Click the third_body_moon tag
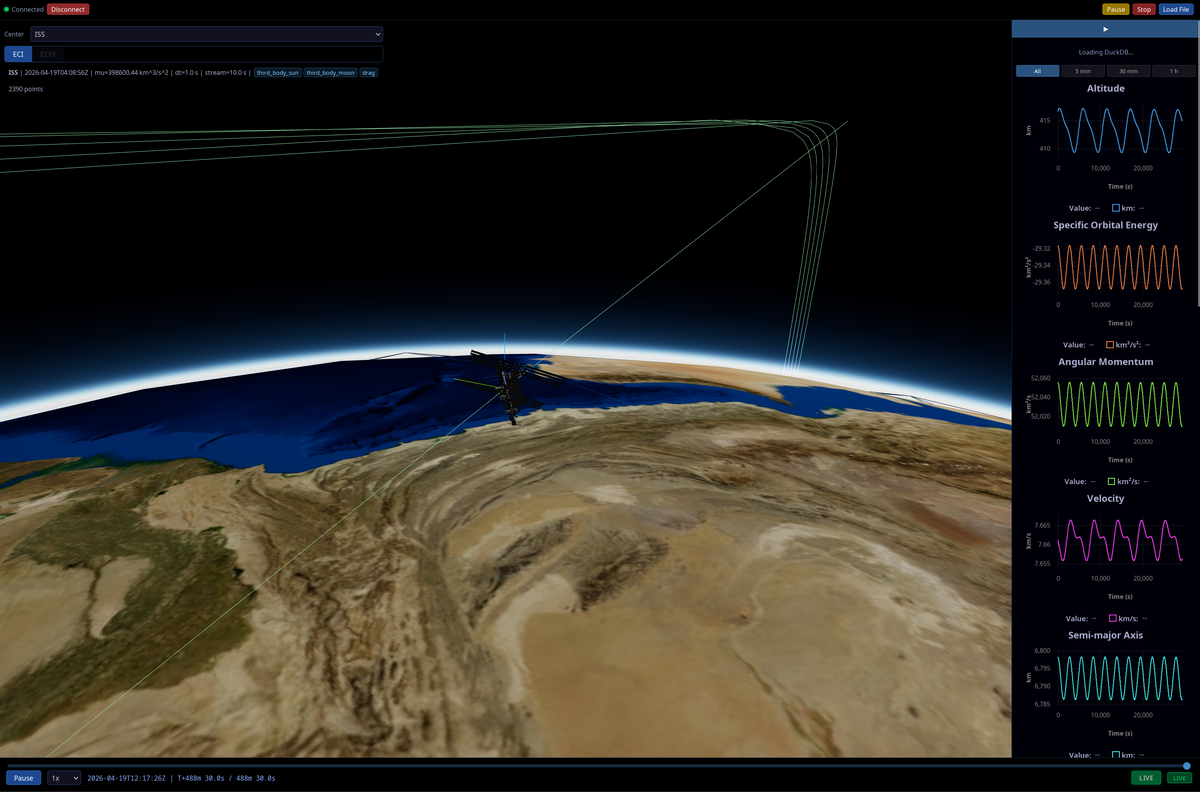 coord(331,73)
